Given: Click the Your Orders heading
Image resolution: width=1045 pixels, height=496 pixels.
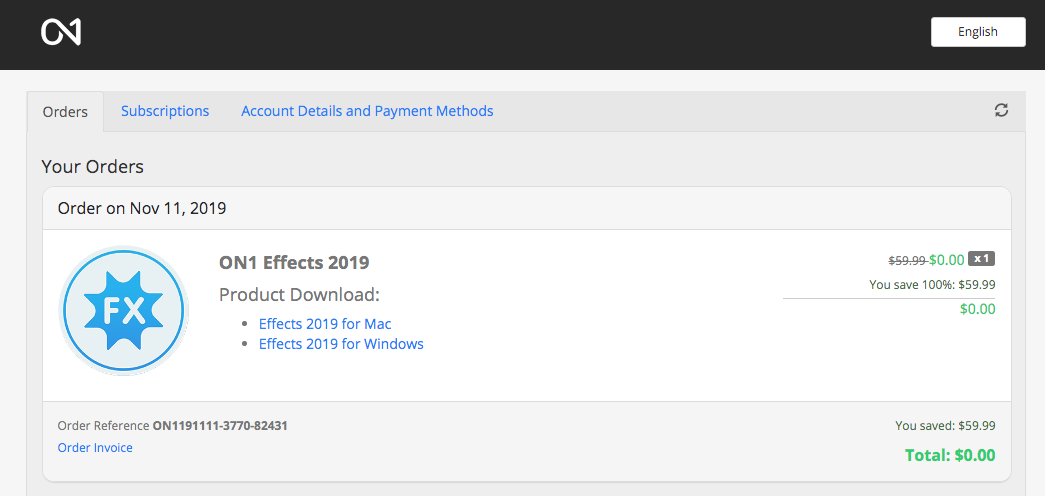Looking at the screenshot, I should [x=93, y=166].
